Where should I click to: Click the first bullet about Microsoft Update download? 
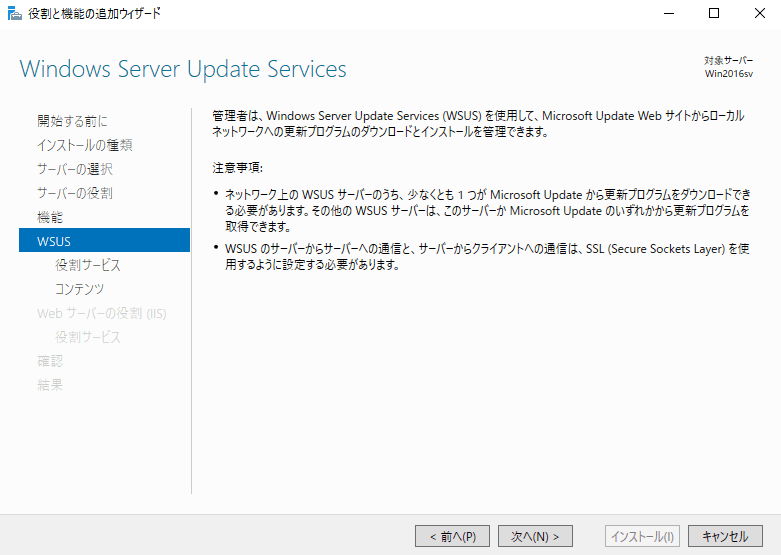[x=487, y=211]
